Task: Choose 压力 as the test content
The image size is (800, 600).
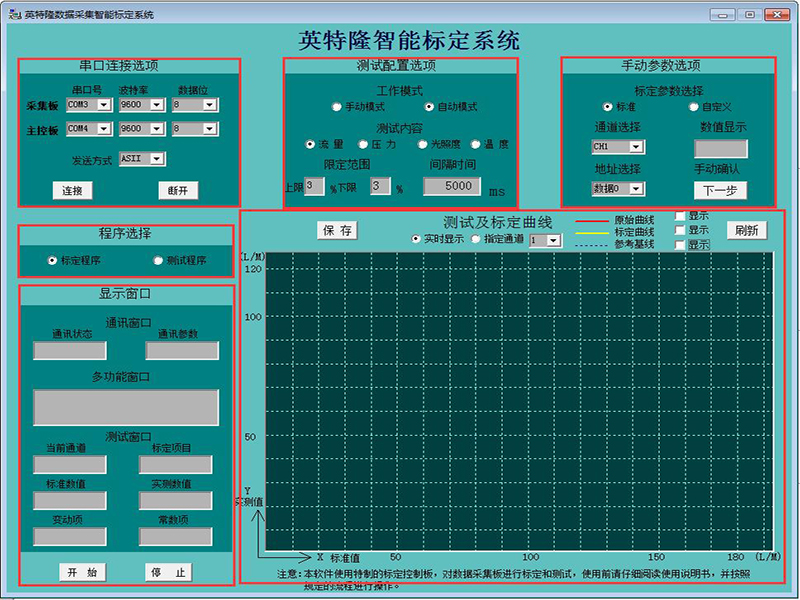Action: pyautogui.click(x=364, y=145)
